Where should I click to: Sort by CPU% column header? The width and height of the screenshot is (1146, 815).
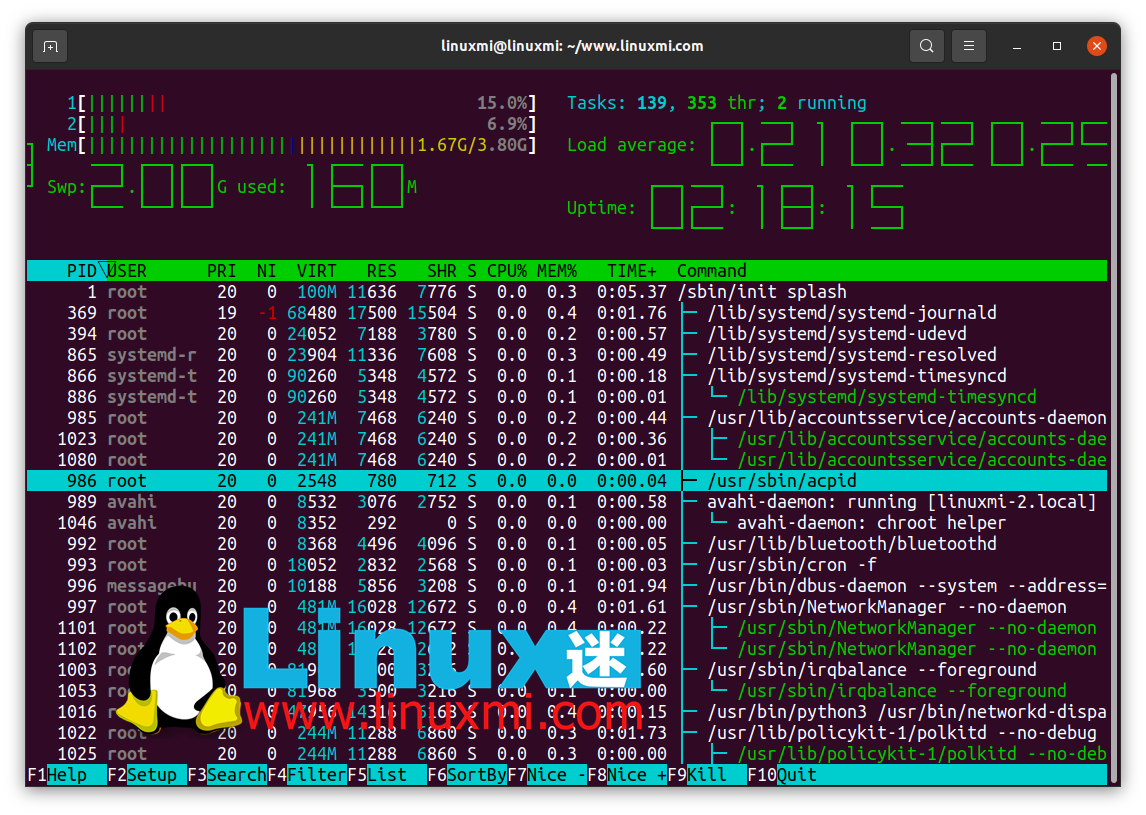(506, 271)
